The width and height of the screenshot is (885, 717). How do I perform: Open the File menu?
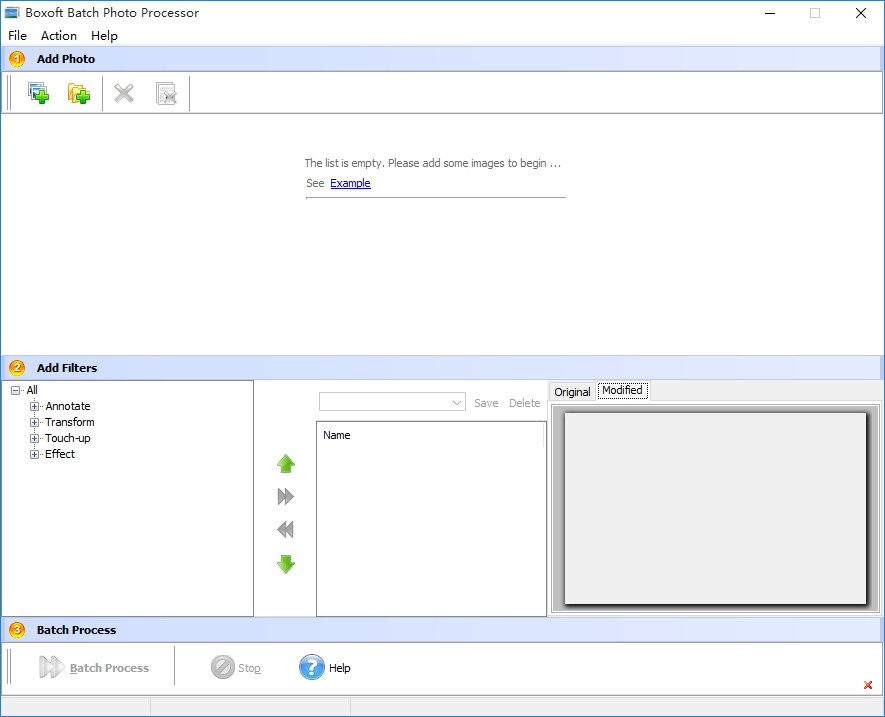(x=17, y=36)
